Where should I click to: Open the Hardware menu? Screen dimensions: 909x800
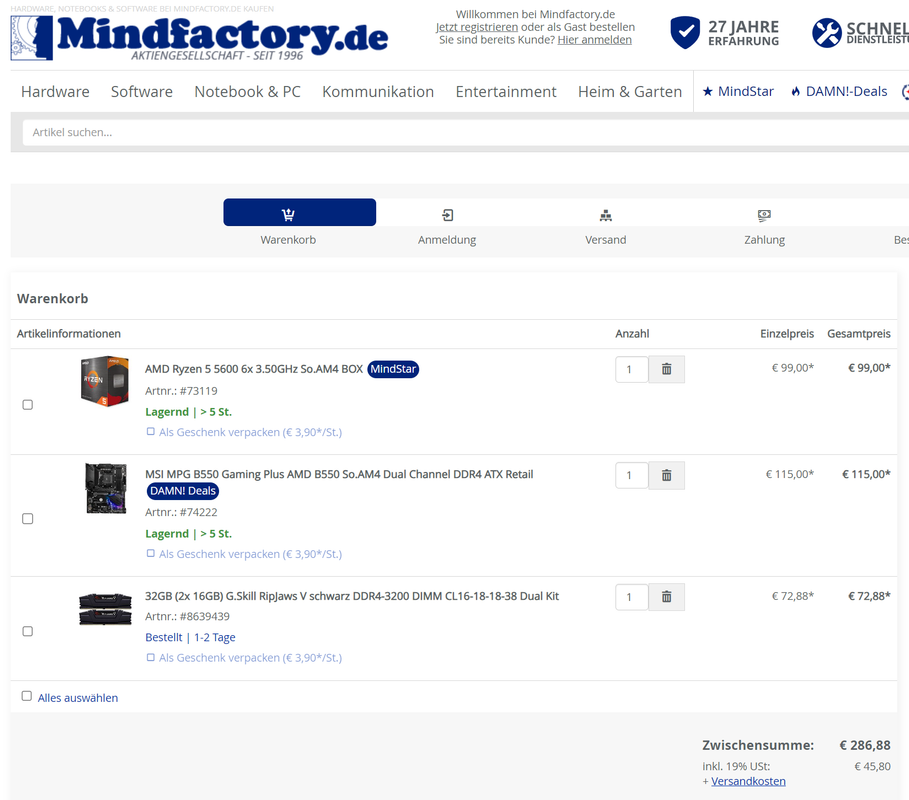tap(55, 92)
